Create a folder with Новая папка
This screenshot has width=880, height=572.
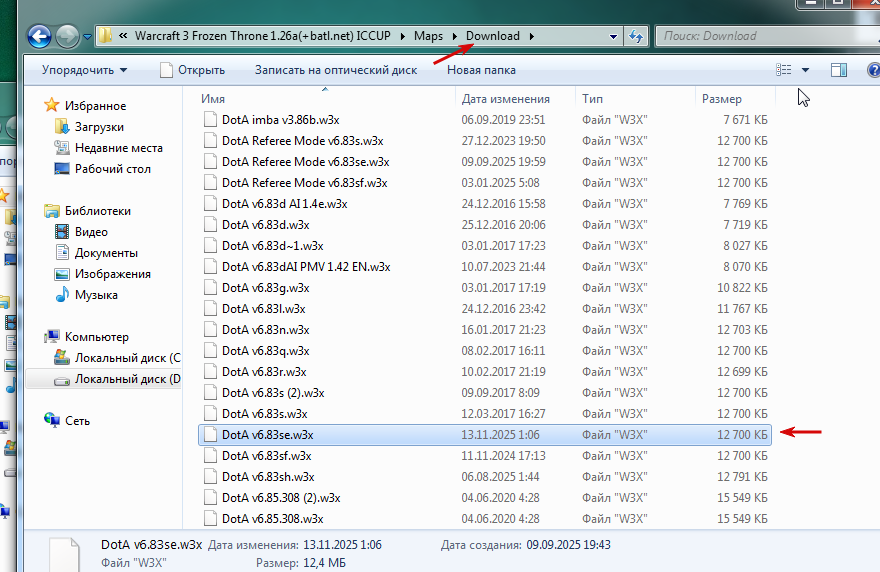481,70
